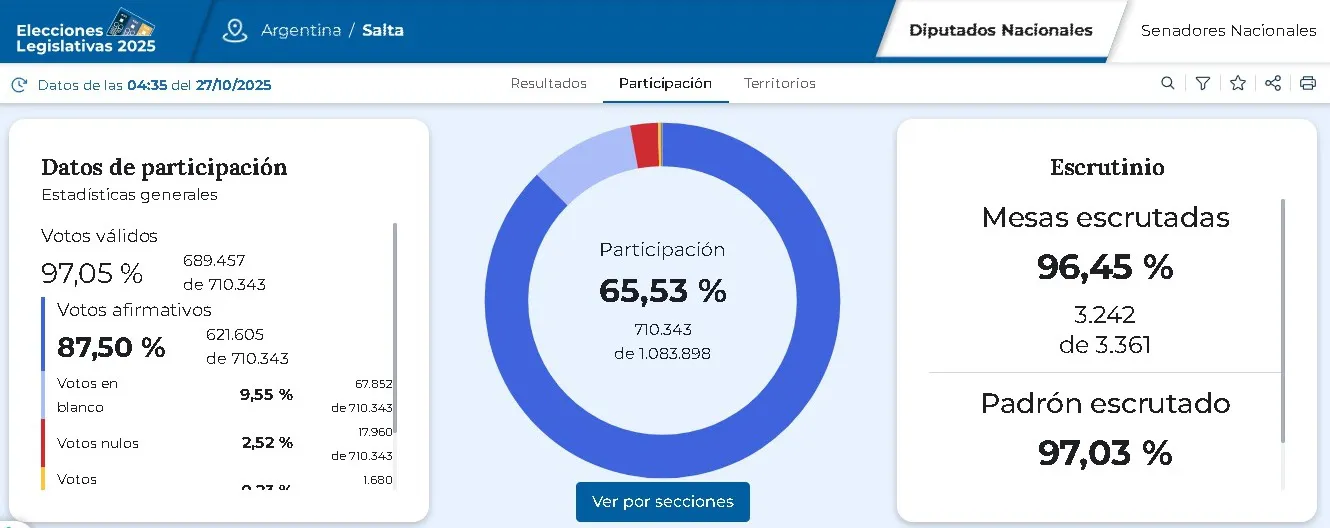The height and width of the screenshot is (528, 1330).
Task: Click the location pin icon
Action: click(x=235, y=30)
